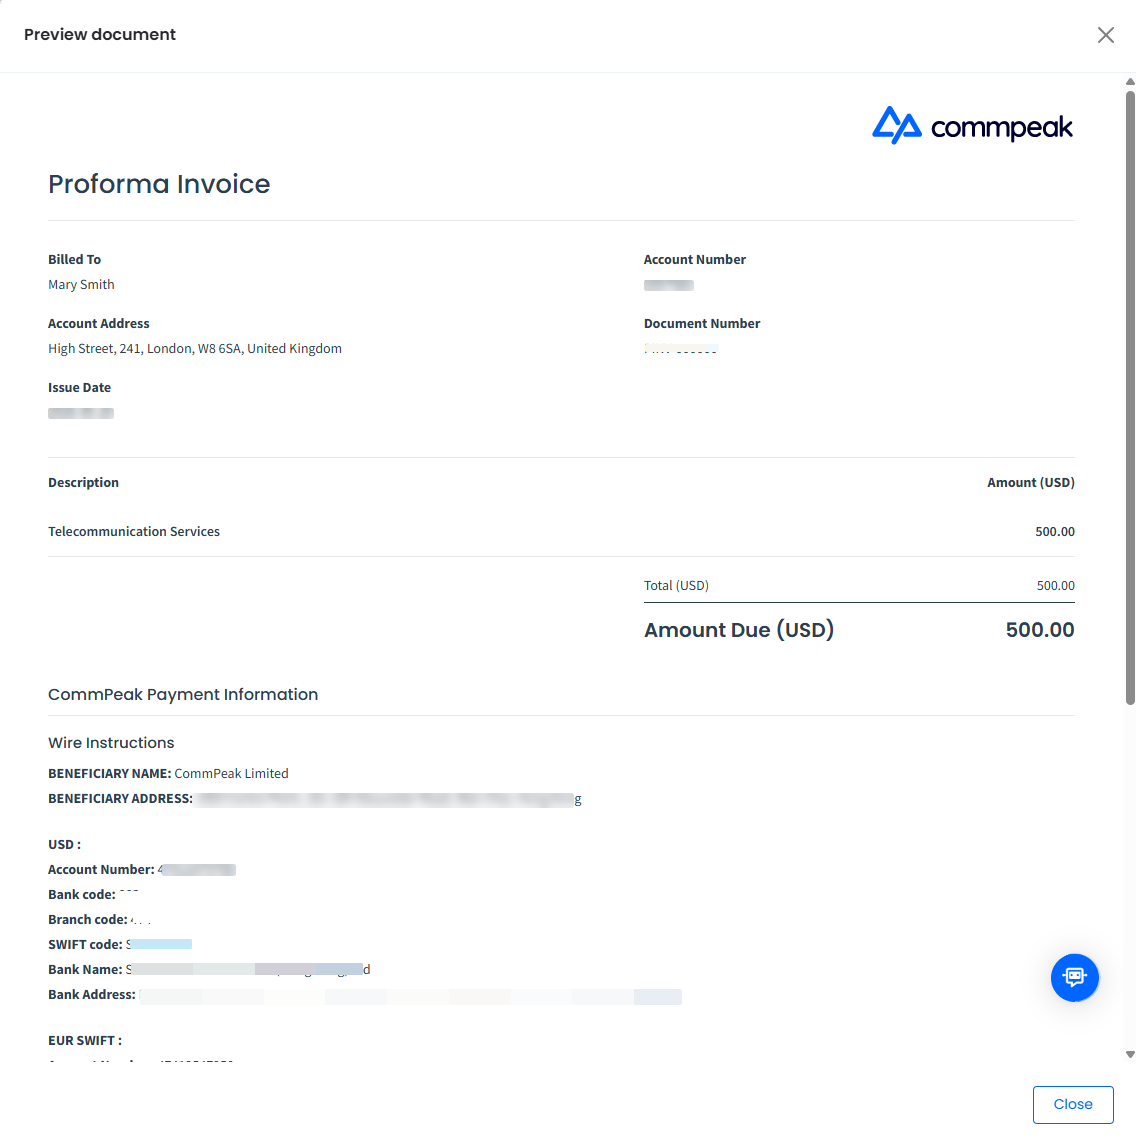Click the Bank Name label

84,969
